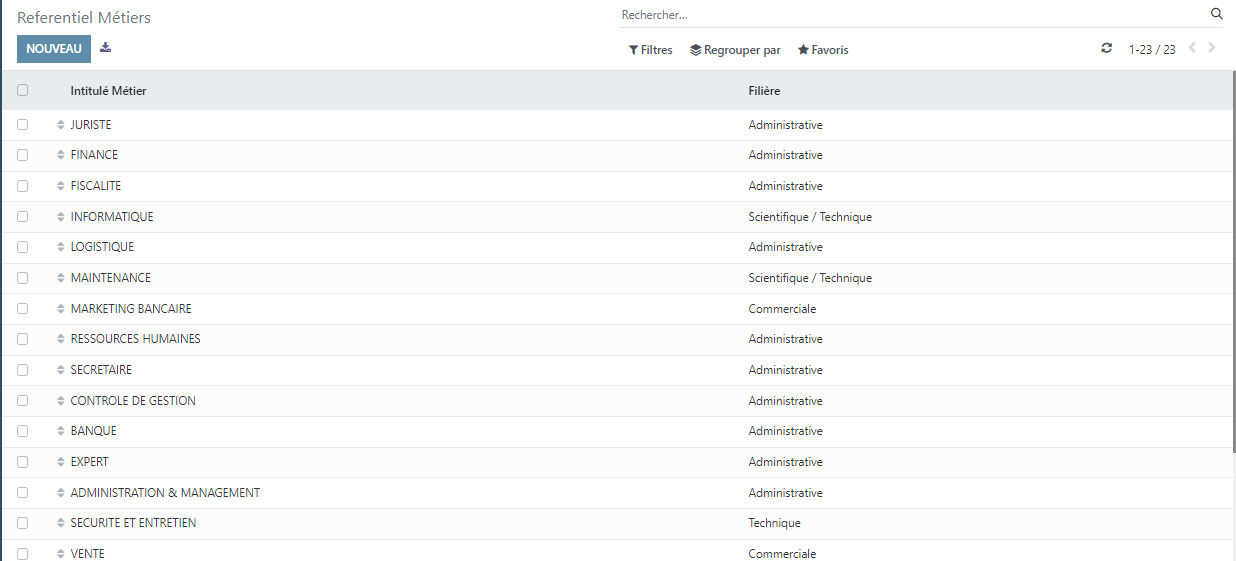Screen dimensions: 1236x561
Task: Open the FISCALITE record
Action: coord(96,186)
